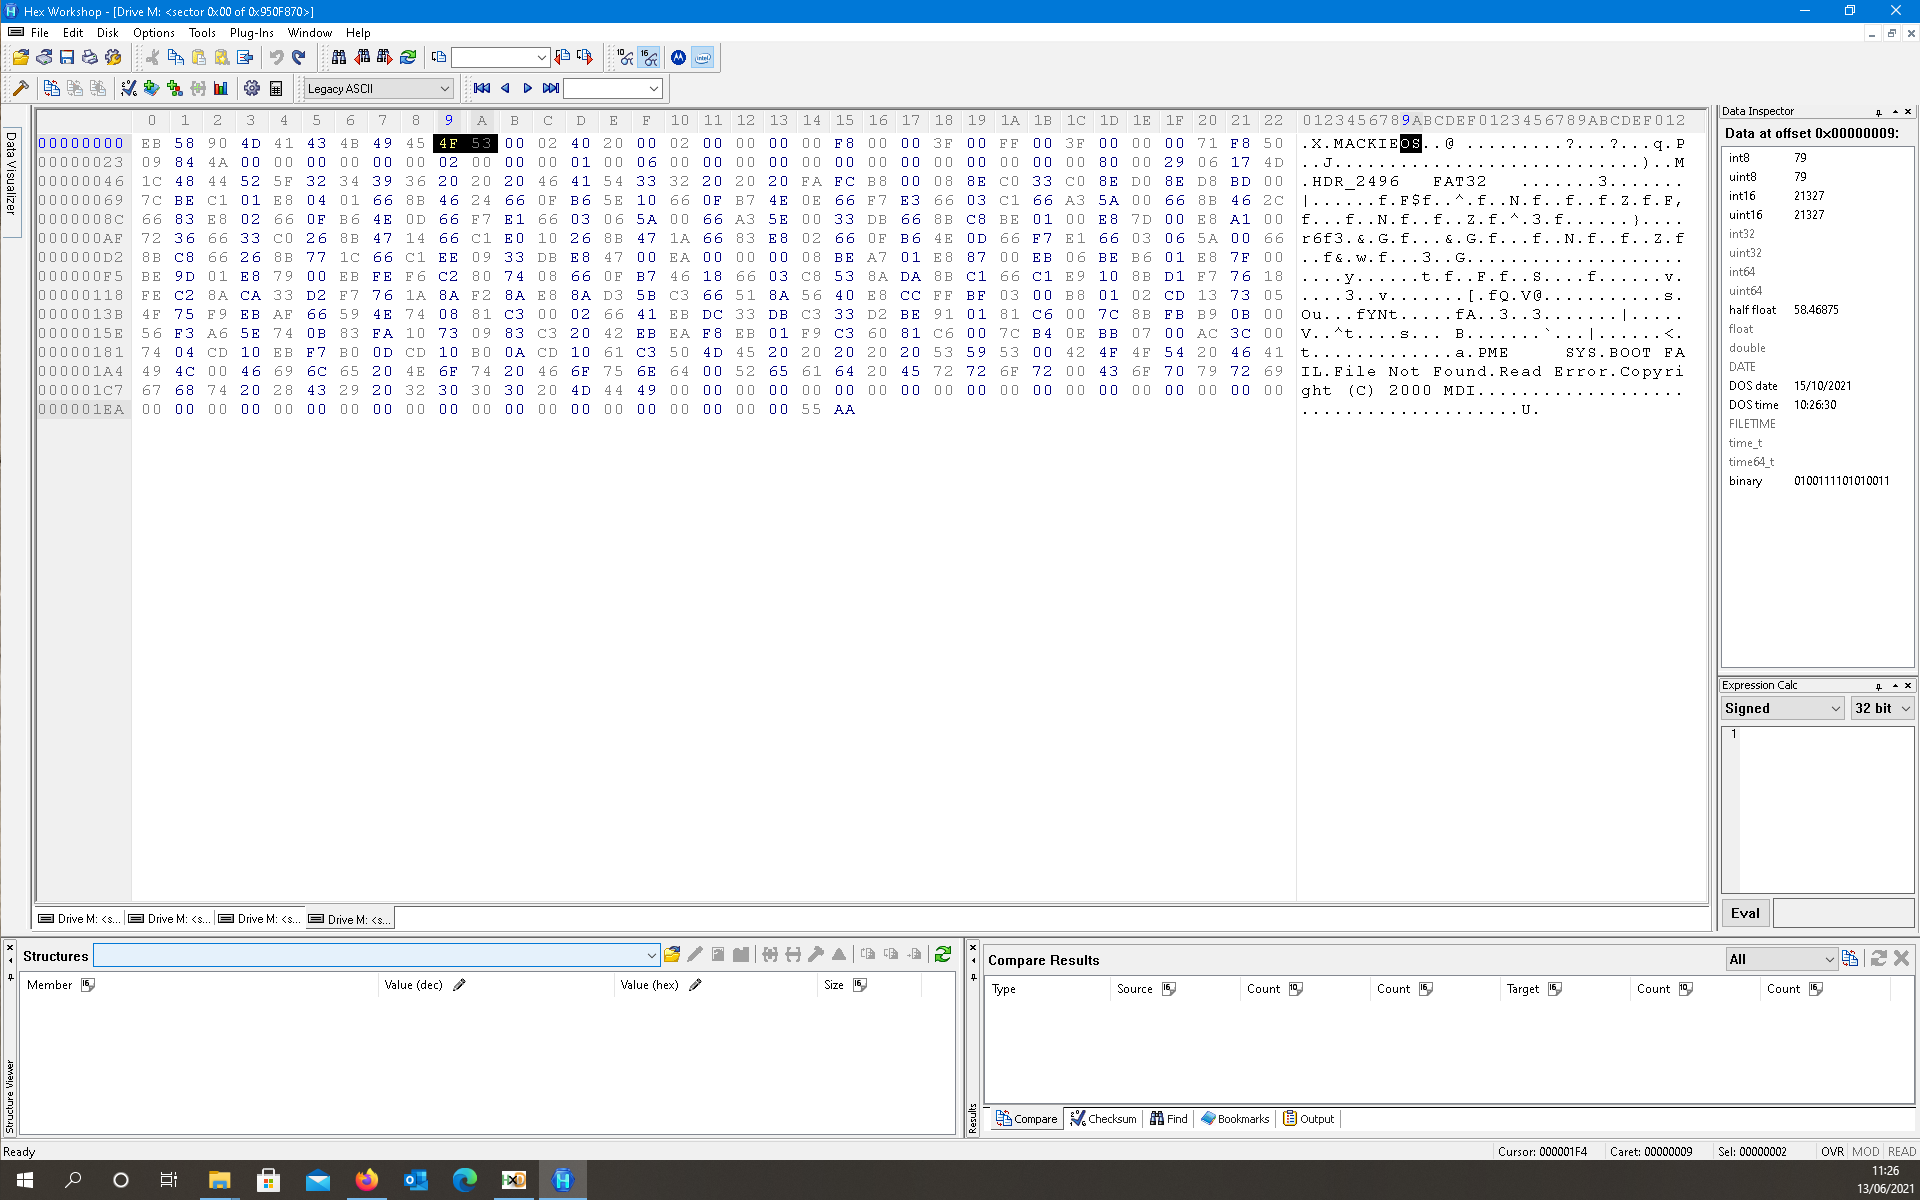The height and width of the screenshot is (1200, 1920).
Task: Toggle Intel byte order icon
Action: point(703,58)
